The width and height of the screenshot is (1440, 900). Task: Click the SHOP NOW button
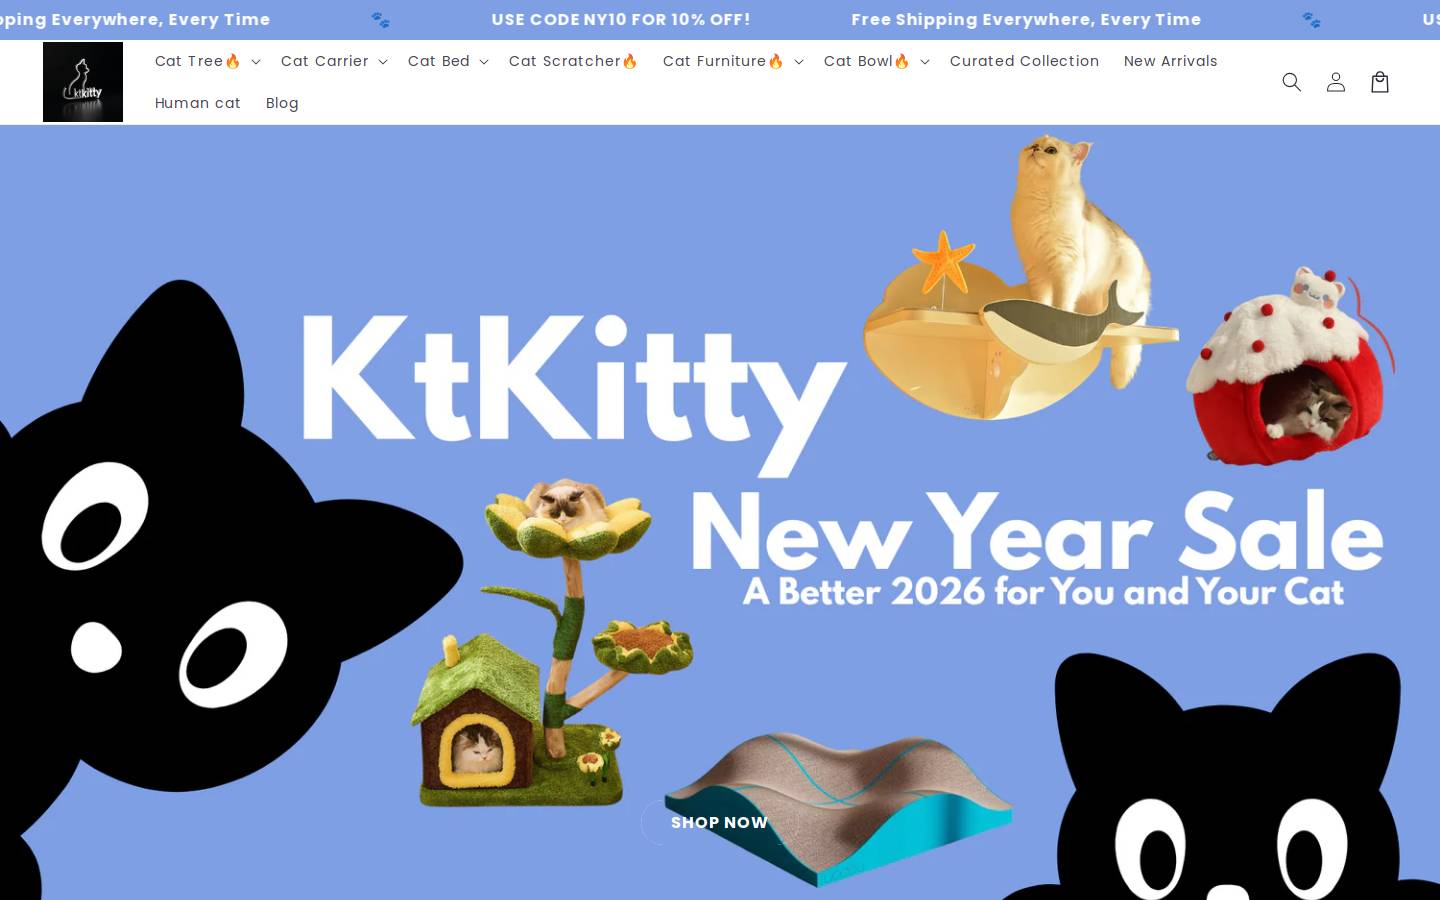tap(719, 822)
